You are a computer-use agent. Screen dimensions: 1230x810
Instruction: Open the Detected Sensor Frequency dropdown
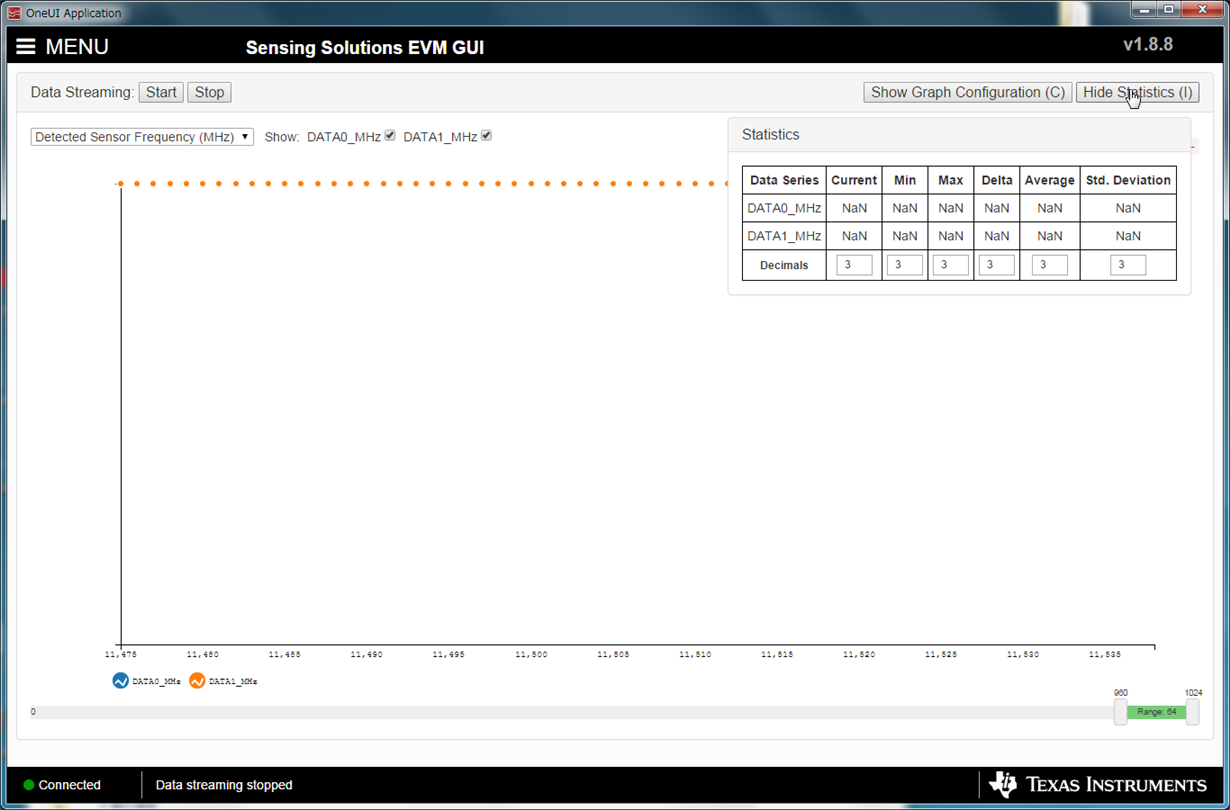(x=142, y=137)
